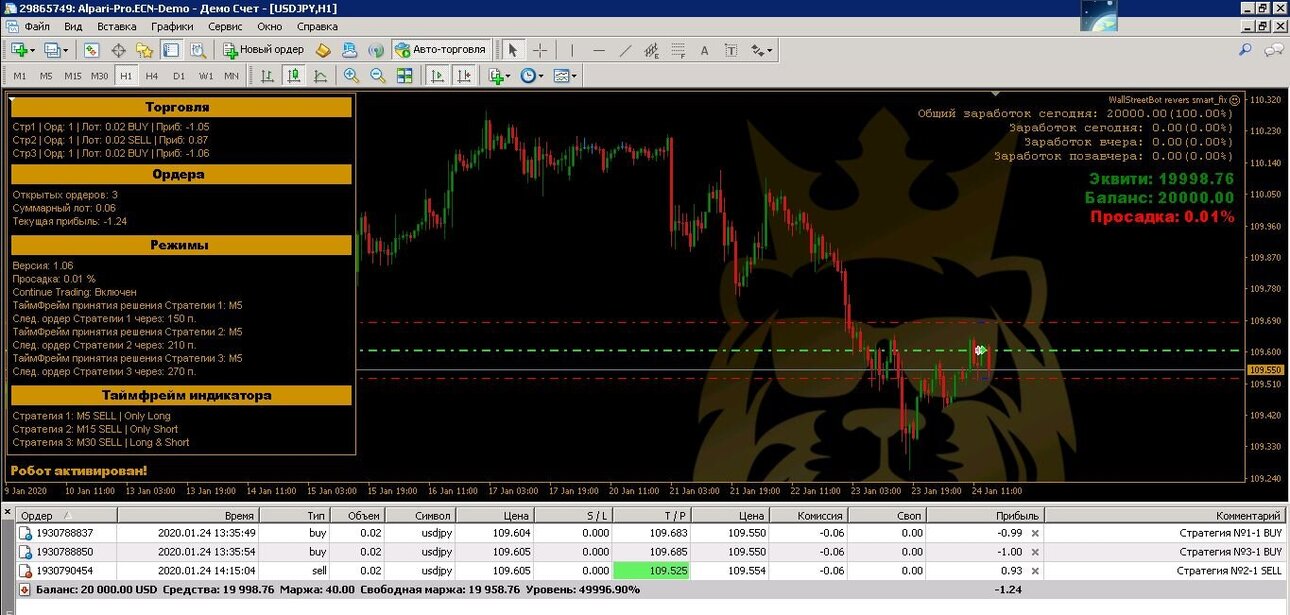Open the Справка menu
1290x615 pixels.
[x=317, y=27]
